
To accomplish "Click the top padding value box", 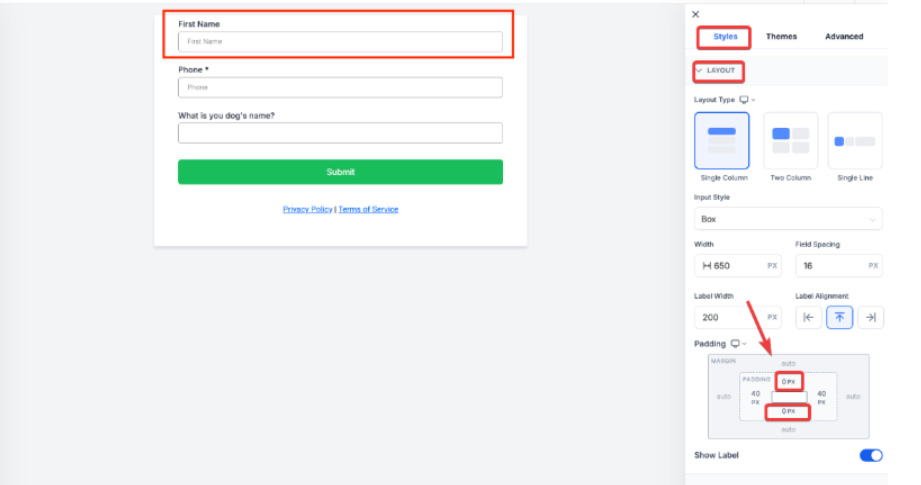I will [788, 381].
